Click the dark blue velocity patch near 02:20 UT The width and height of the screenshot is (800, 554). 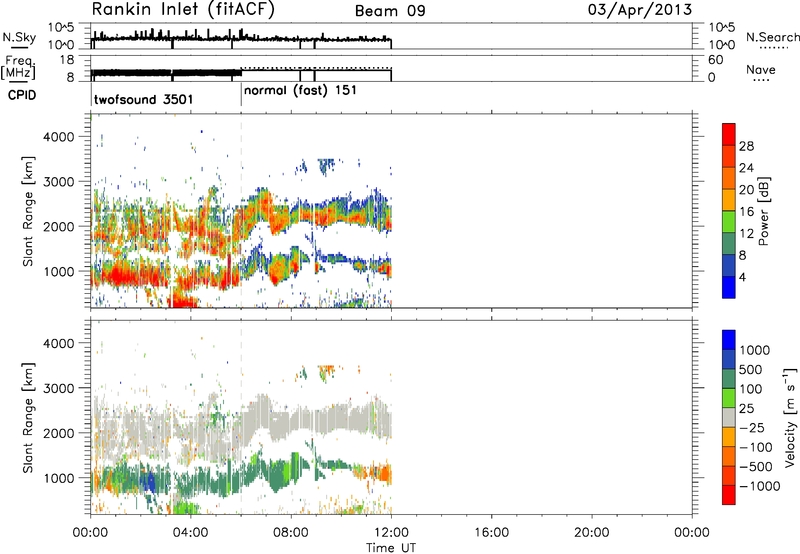coord(149,482)
